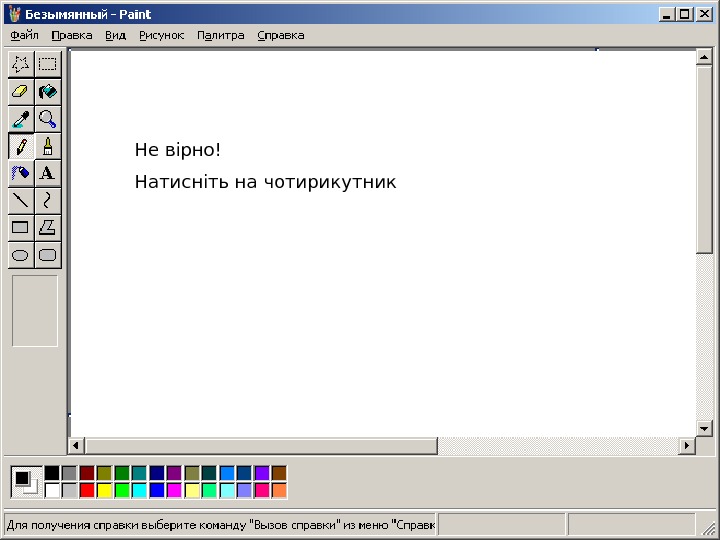Select the Pick Color eyedropper tool
720x540 pixels.
(21, 119)
